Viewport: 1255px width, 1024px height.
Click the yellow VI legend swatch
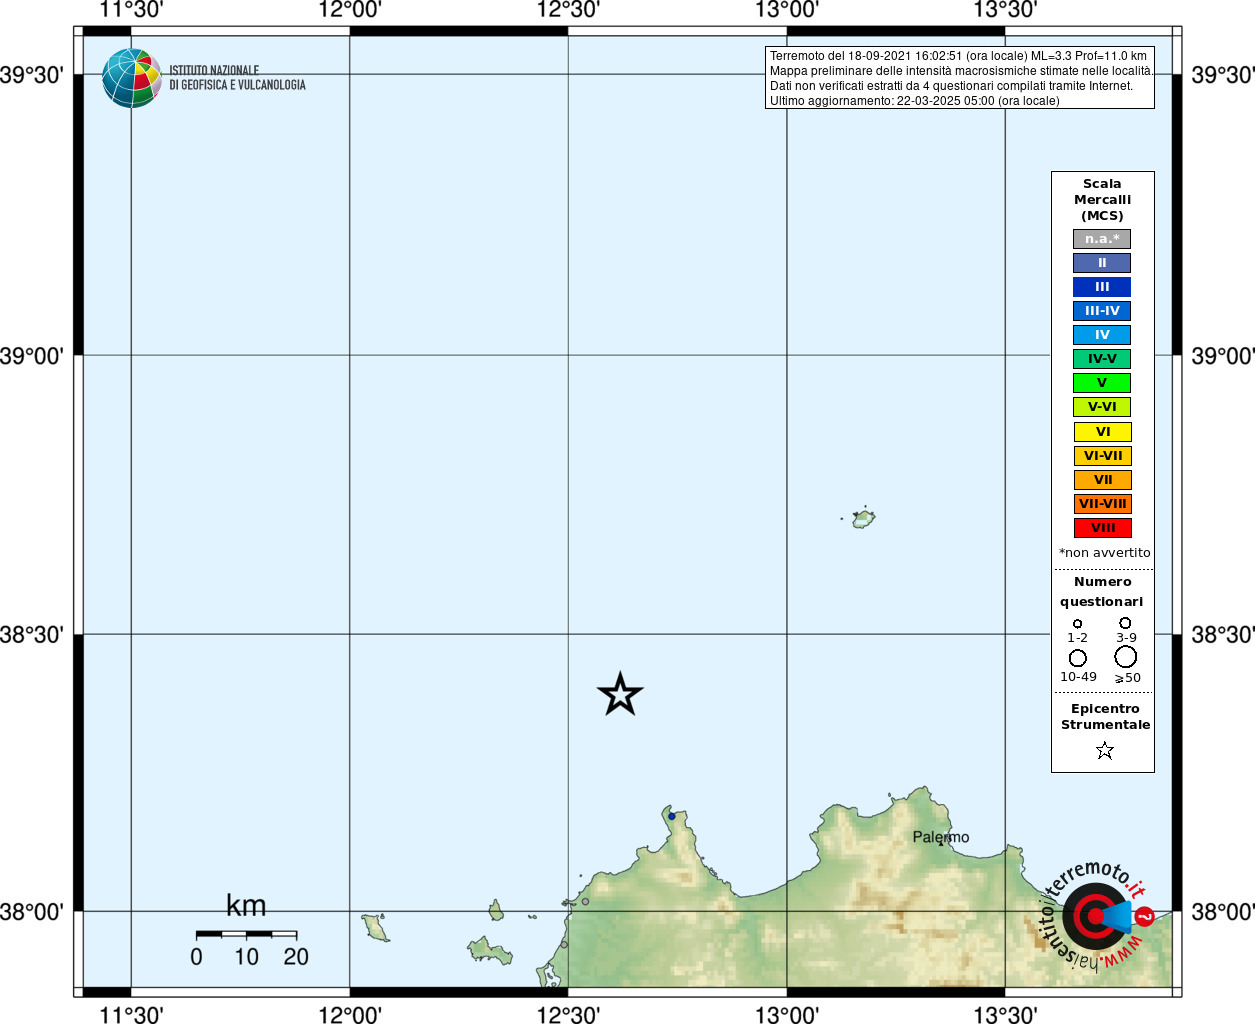coord(1103,432)
